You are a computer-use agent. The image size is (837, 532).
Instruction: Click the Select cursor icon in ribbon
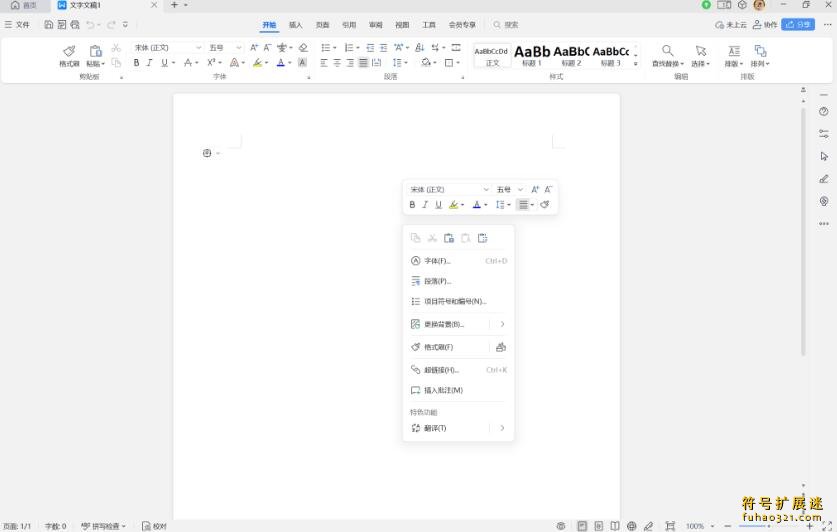pyautogui.click(x=701, y=50)
